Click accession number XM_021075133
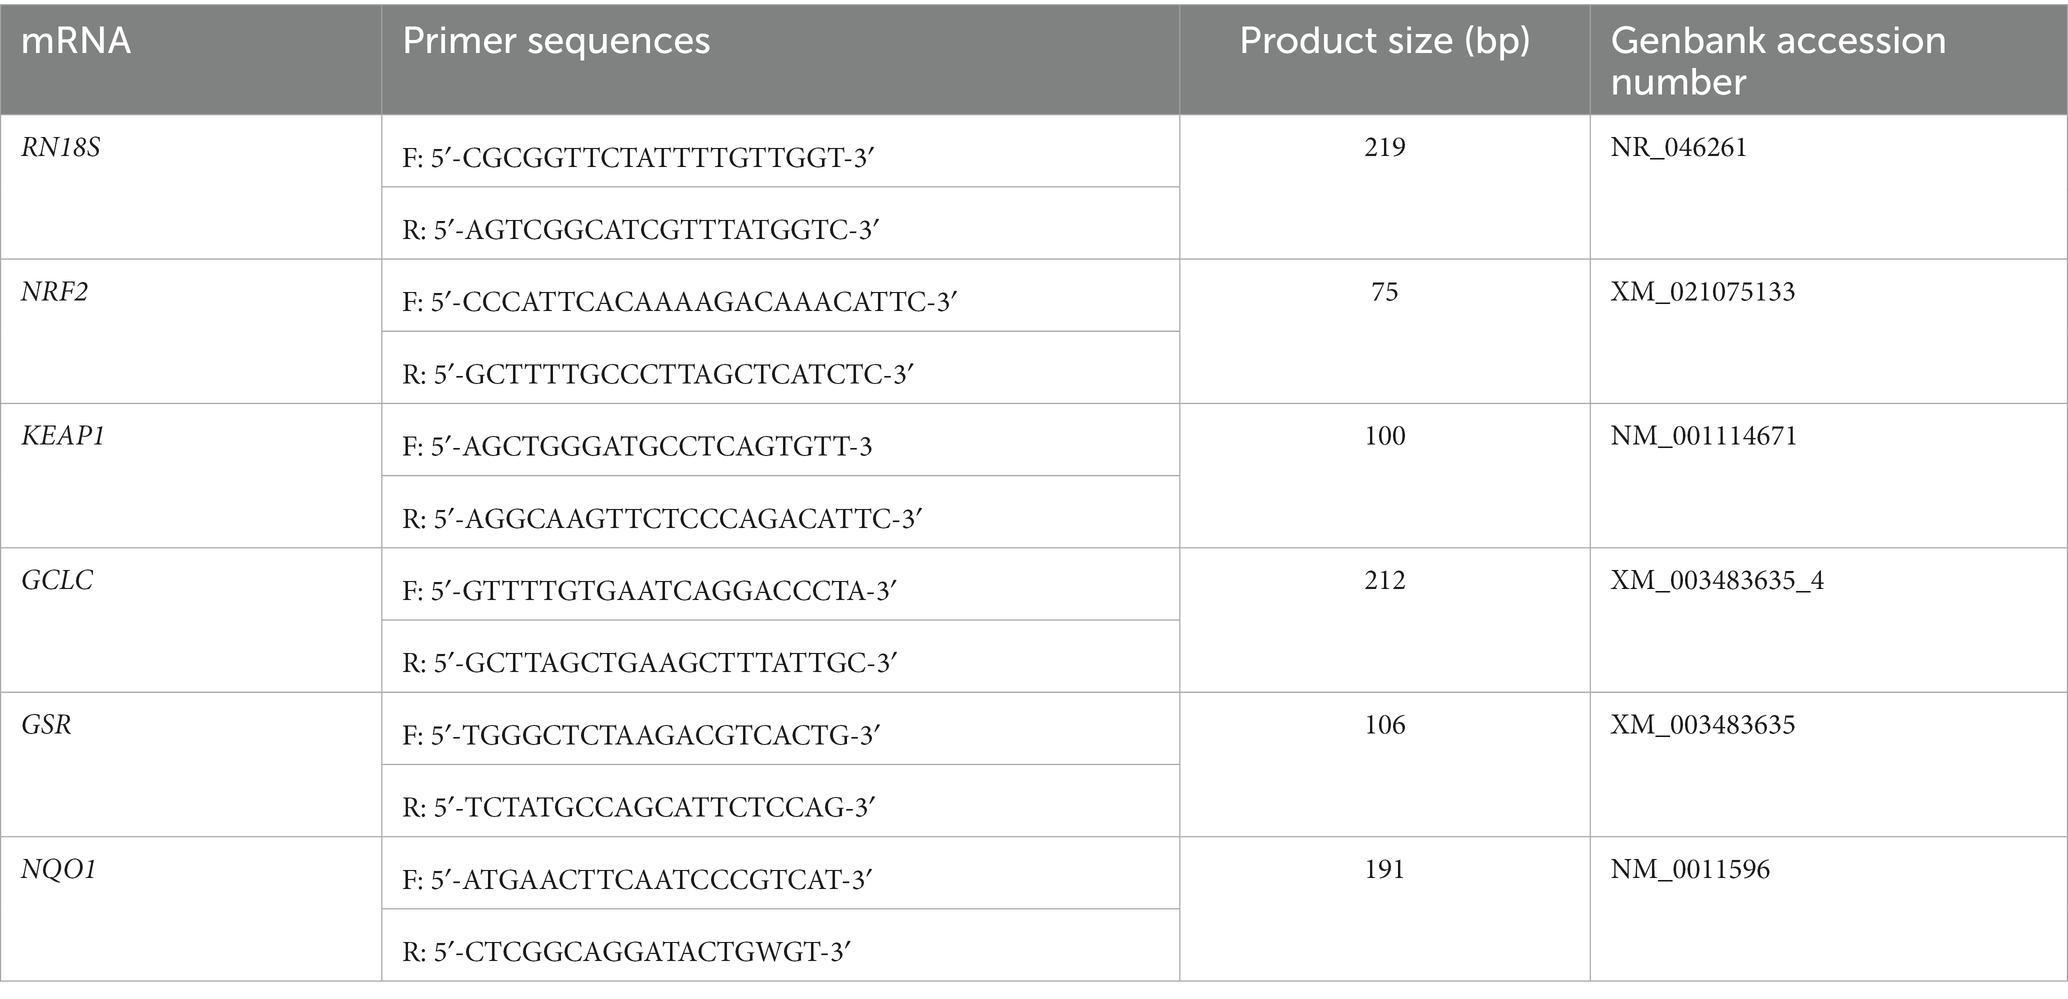Screen dimensions: 2068x999 (x=1702, y=292)
